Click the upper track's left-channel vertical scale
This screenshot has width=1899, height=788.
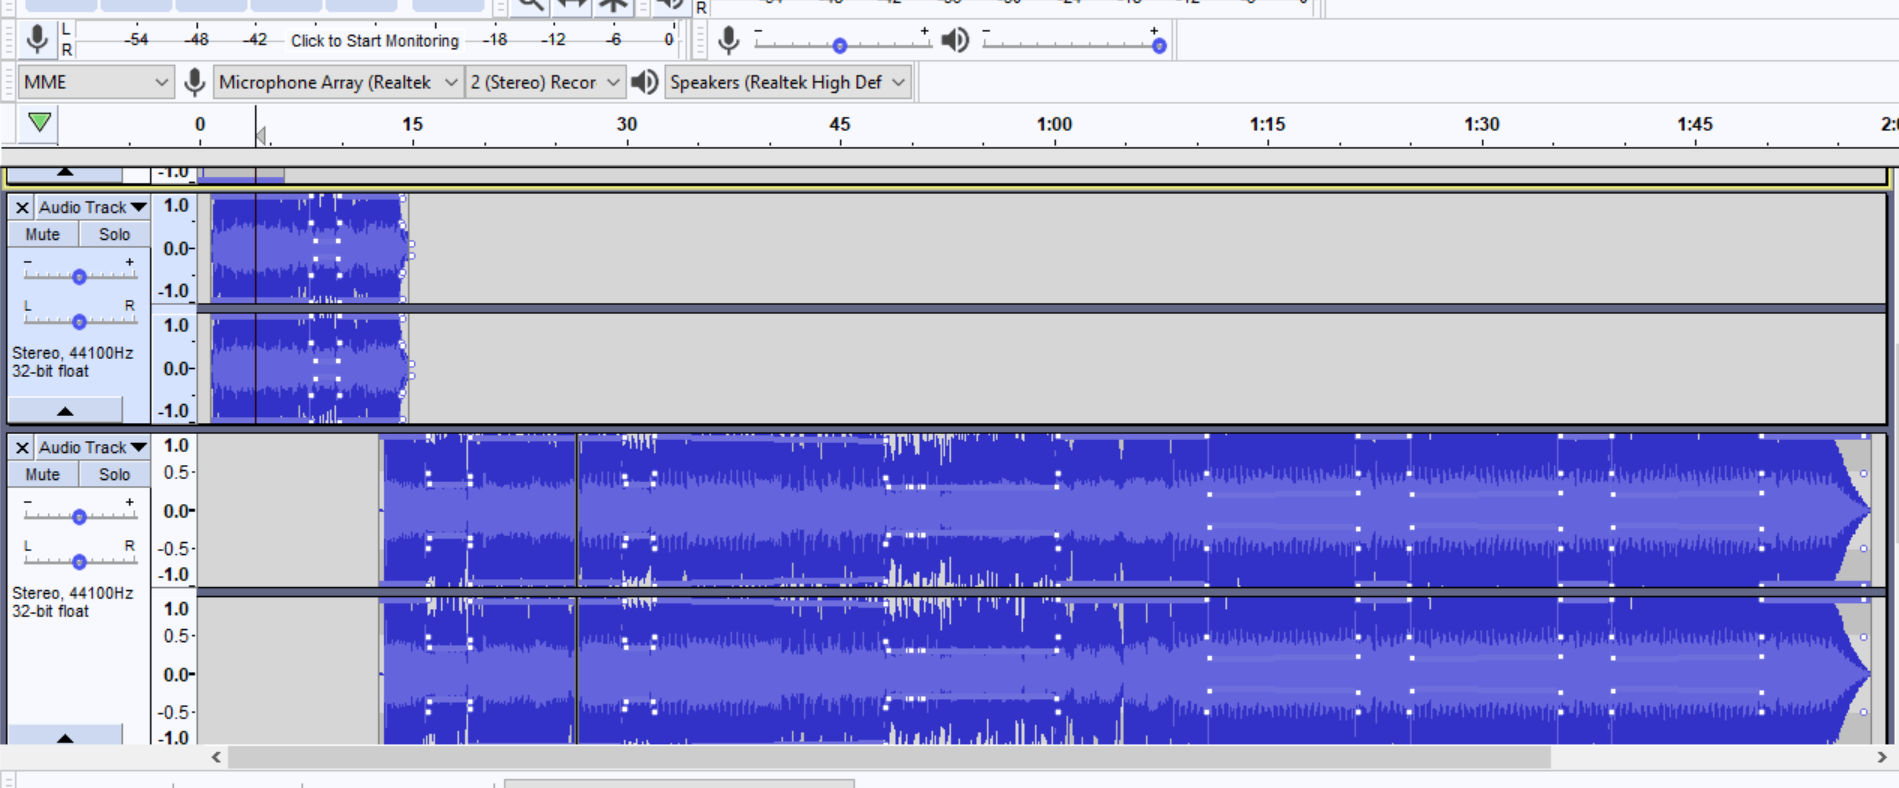[x=174, y=248]
